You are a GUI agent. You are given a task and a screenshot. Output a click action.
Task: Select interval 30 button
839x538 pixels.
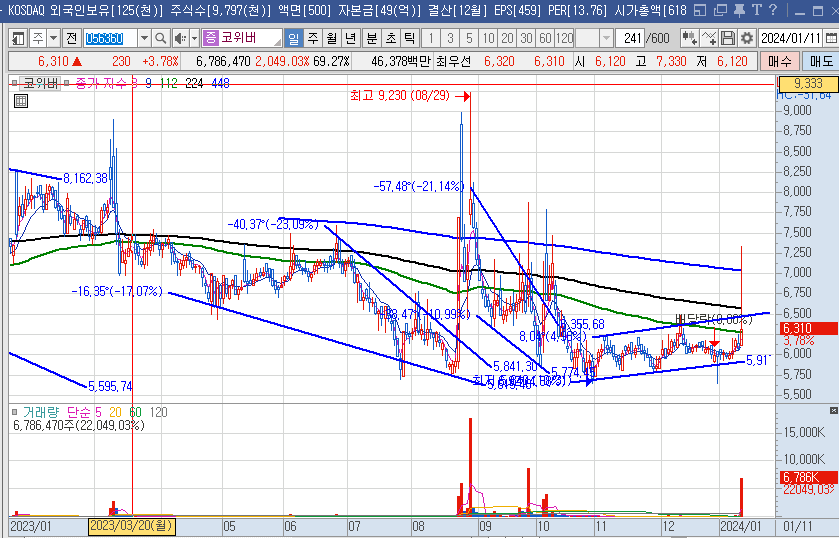click(527, 38)
